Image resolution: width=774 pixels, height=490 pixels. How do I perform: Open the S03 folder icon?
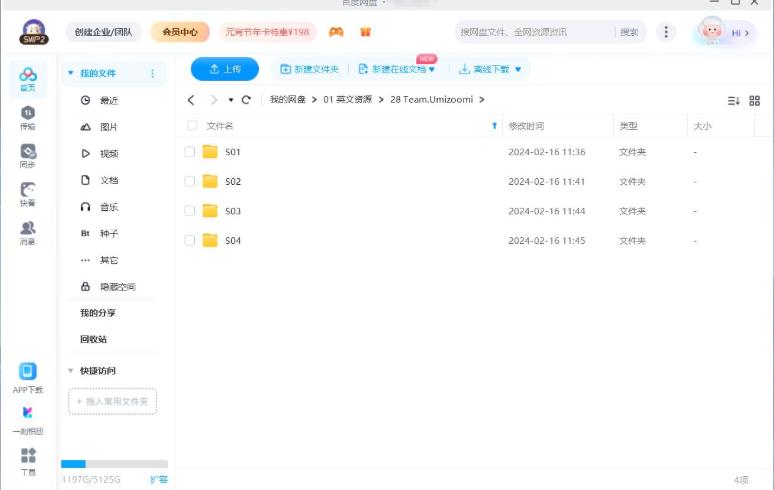coord(210,211)
